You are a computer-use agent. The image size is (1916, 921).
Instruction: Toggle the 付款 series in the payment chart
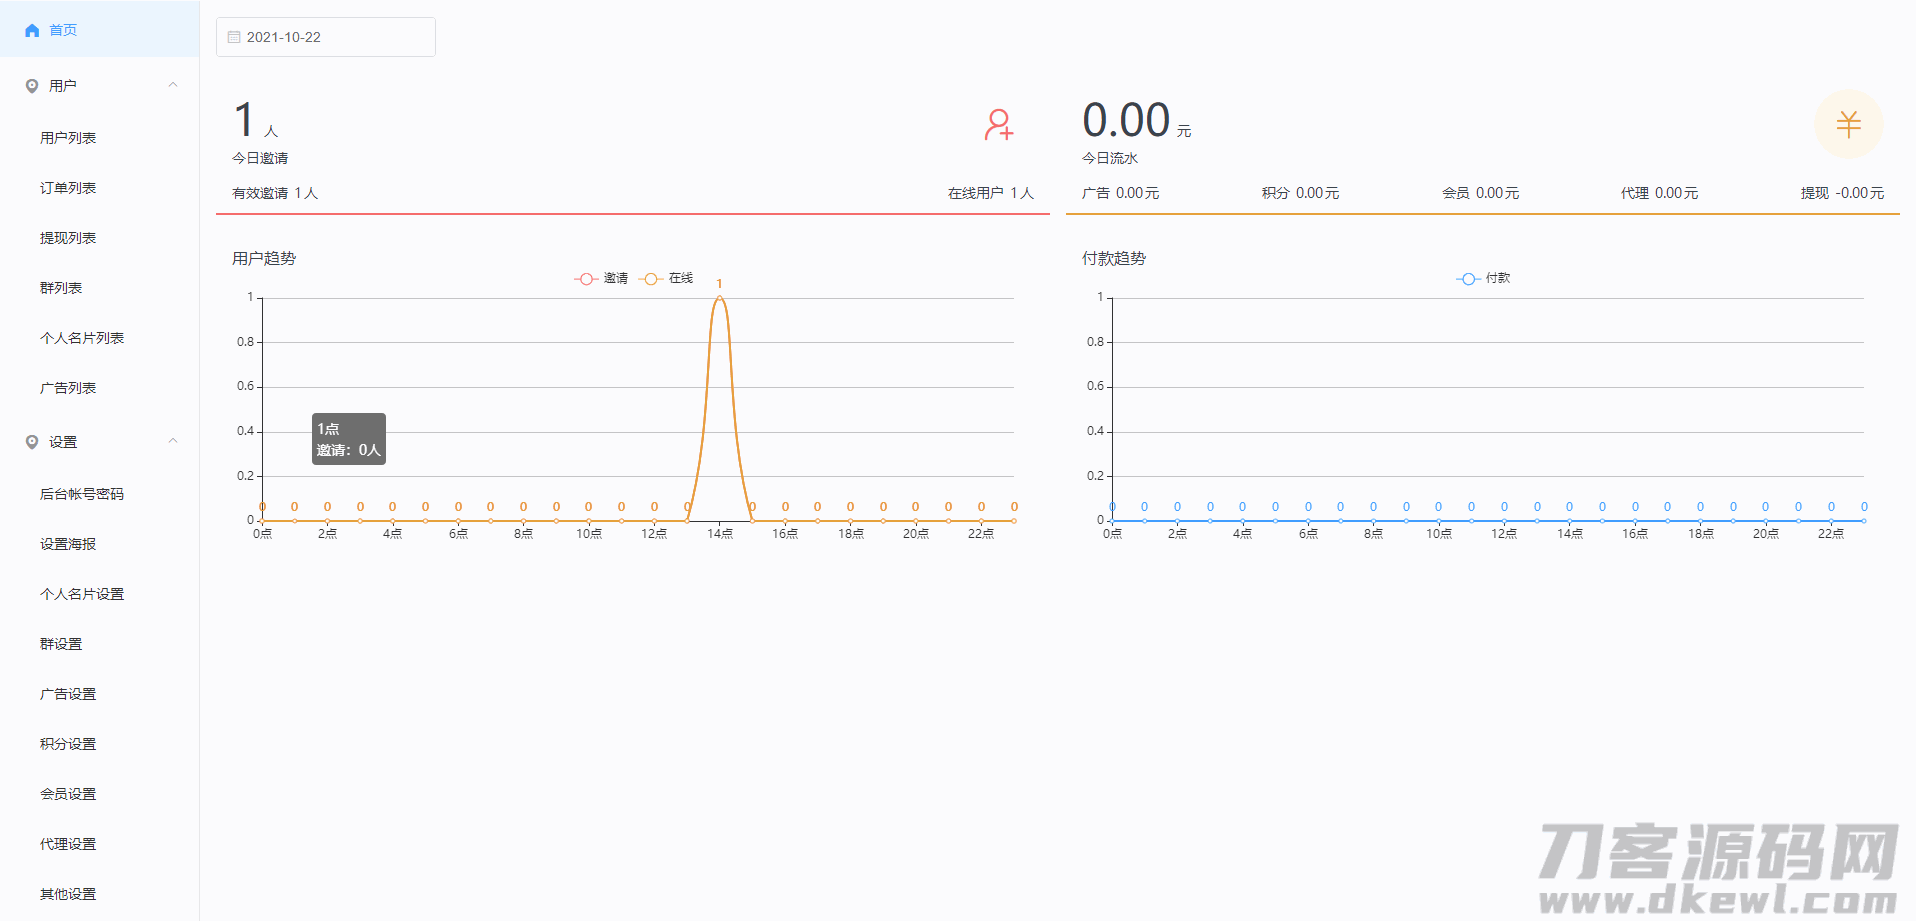click(x=1484, y=279)
